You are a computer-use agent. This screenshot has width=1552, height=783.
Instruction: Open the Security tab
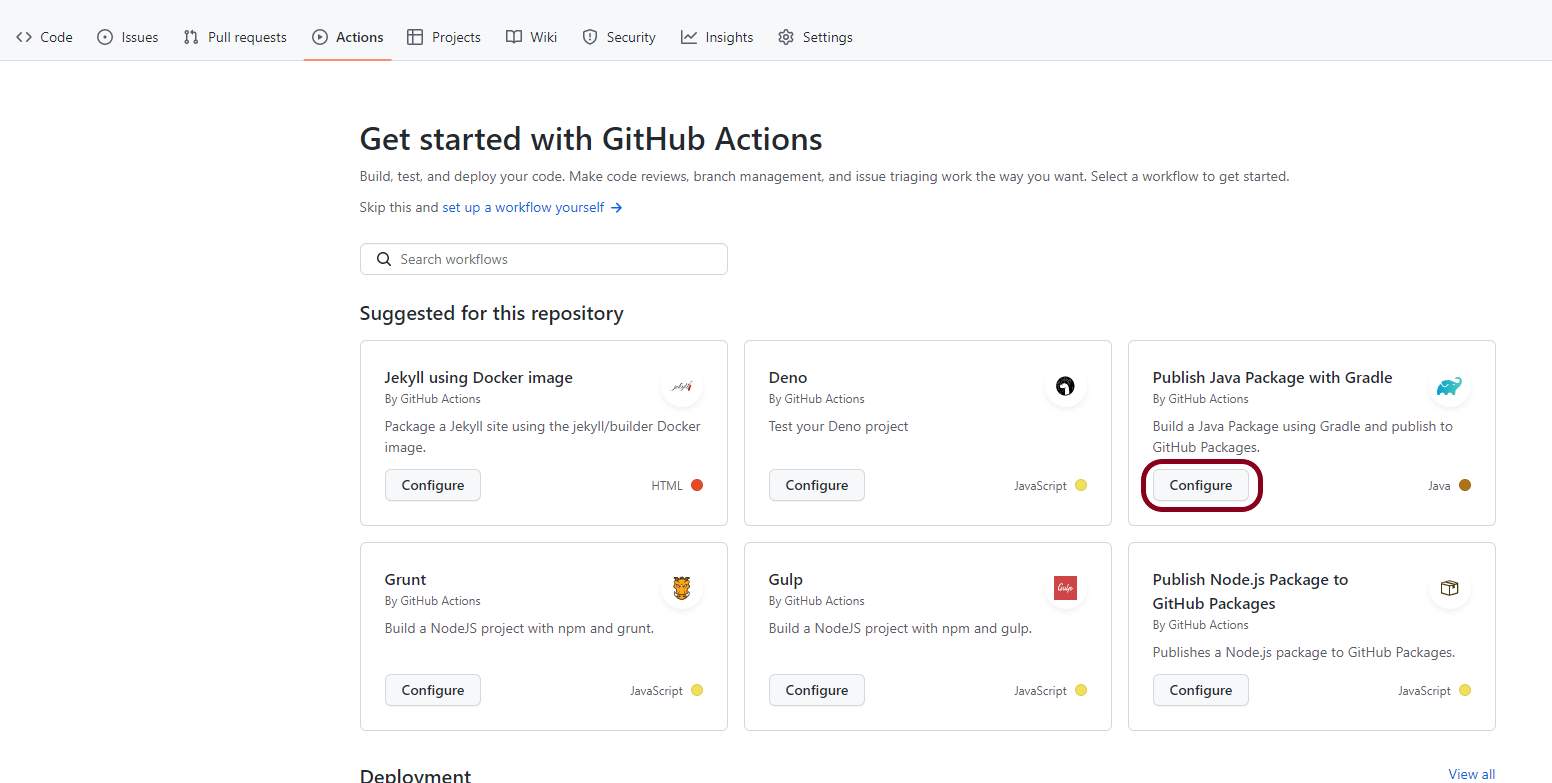[x=619, y=37]
